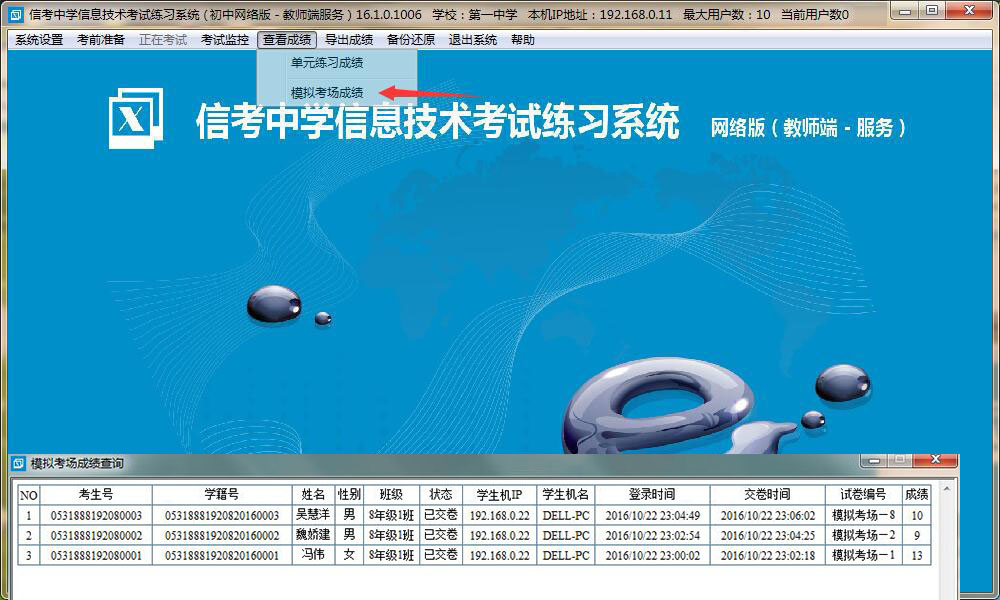Open the 考前准备 menu
1000x600 pixels.
pos(101,40)
